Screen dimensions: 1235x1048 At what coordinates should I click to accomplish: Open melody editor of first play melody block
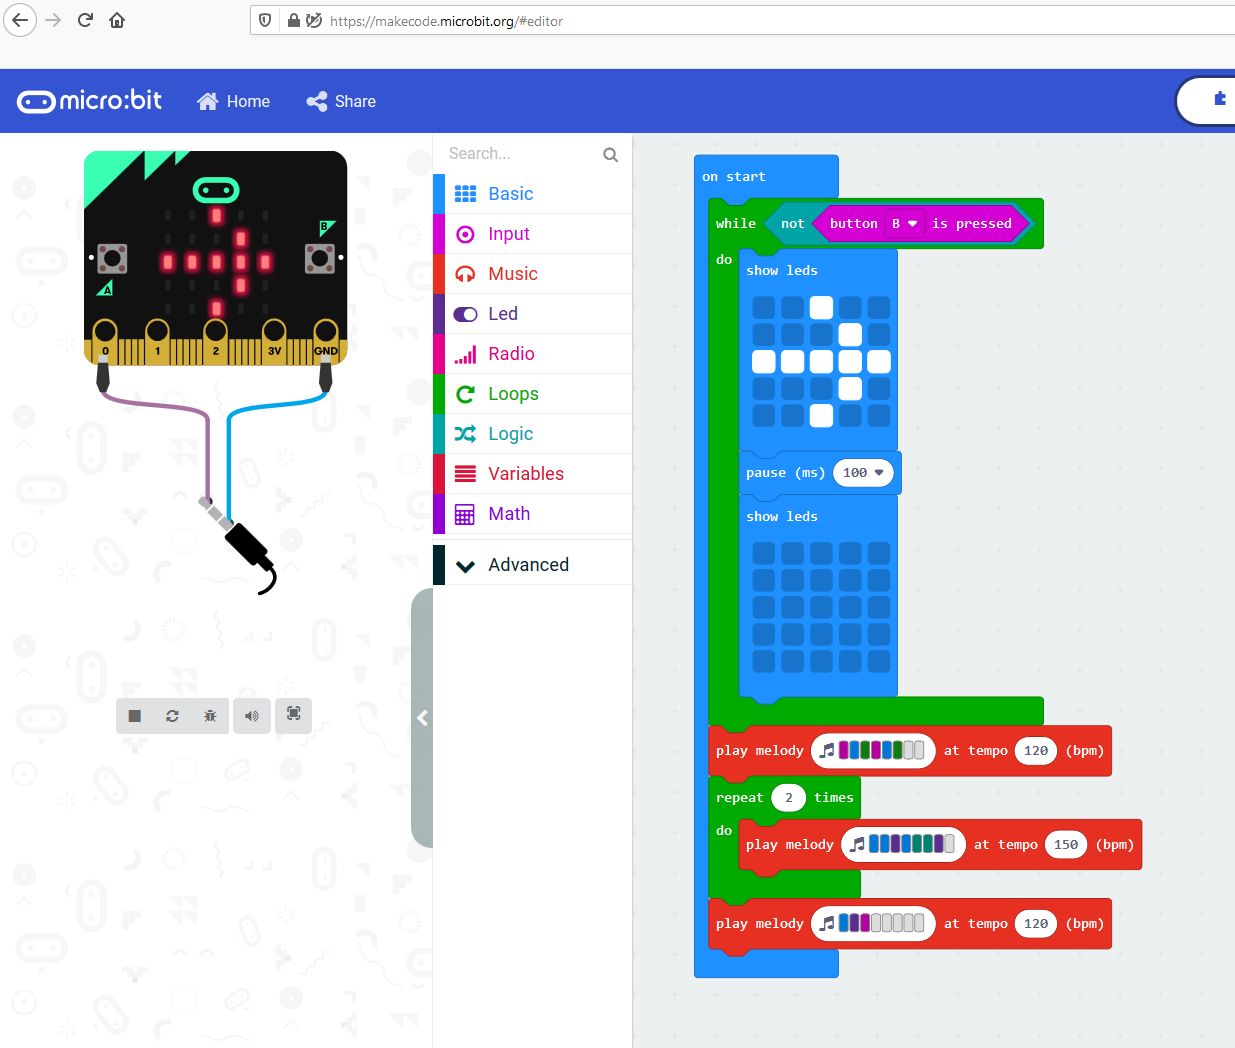[x=873, y=751]
